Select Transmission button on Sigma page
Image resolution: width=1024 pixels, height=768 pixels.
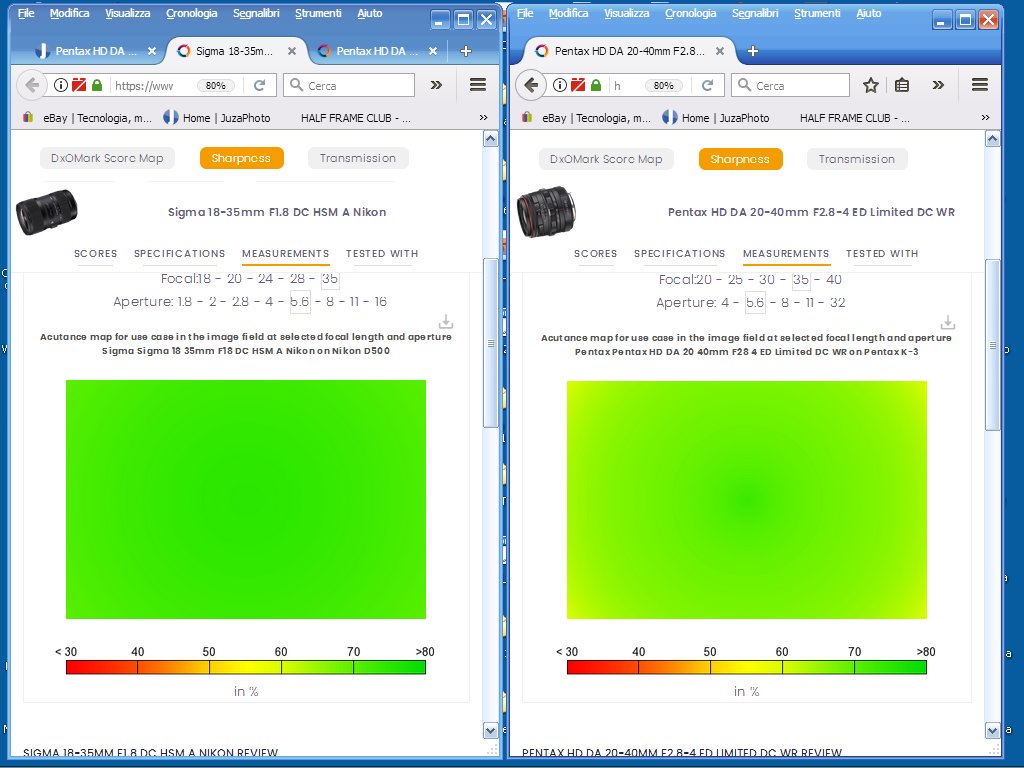tap(358, 158)
